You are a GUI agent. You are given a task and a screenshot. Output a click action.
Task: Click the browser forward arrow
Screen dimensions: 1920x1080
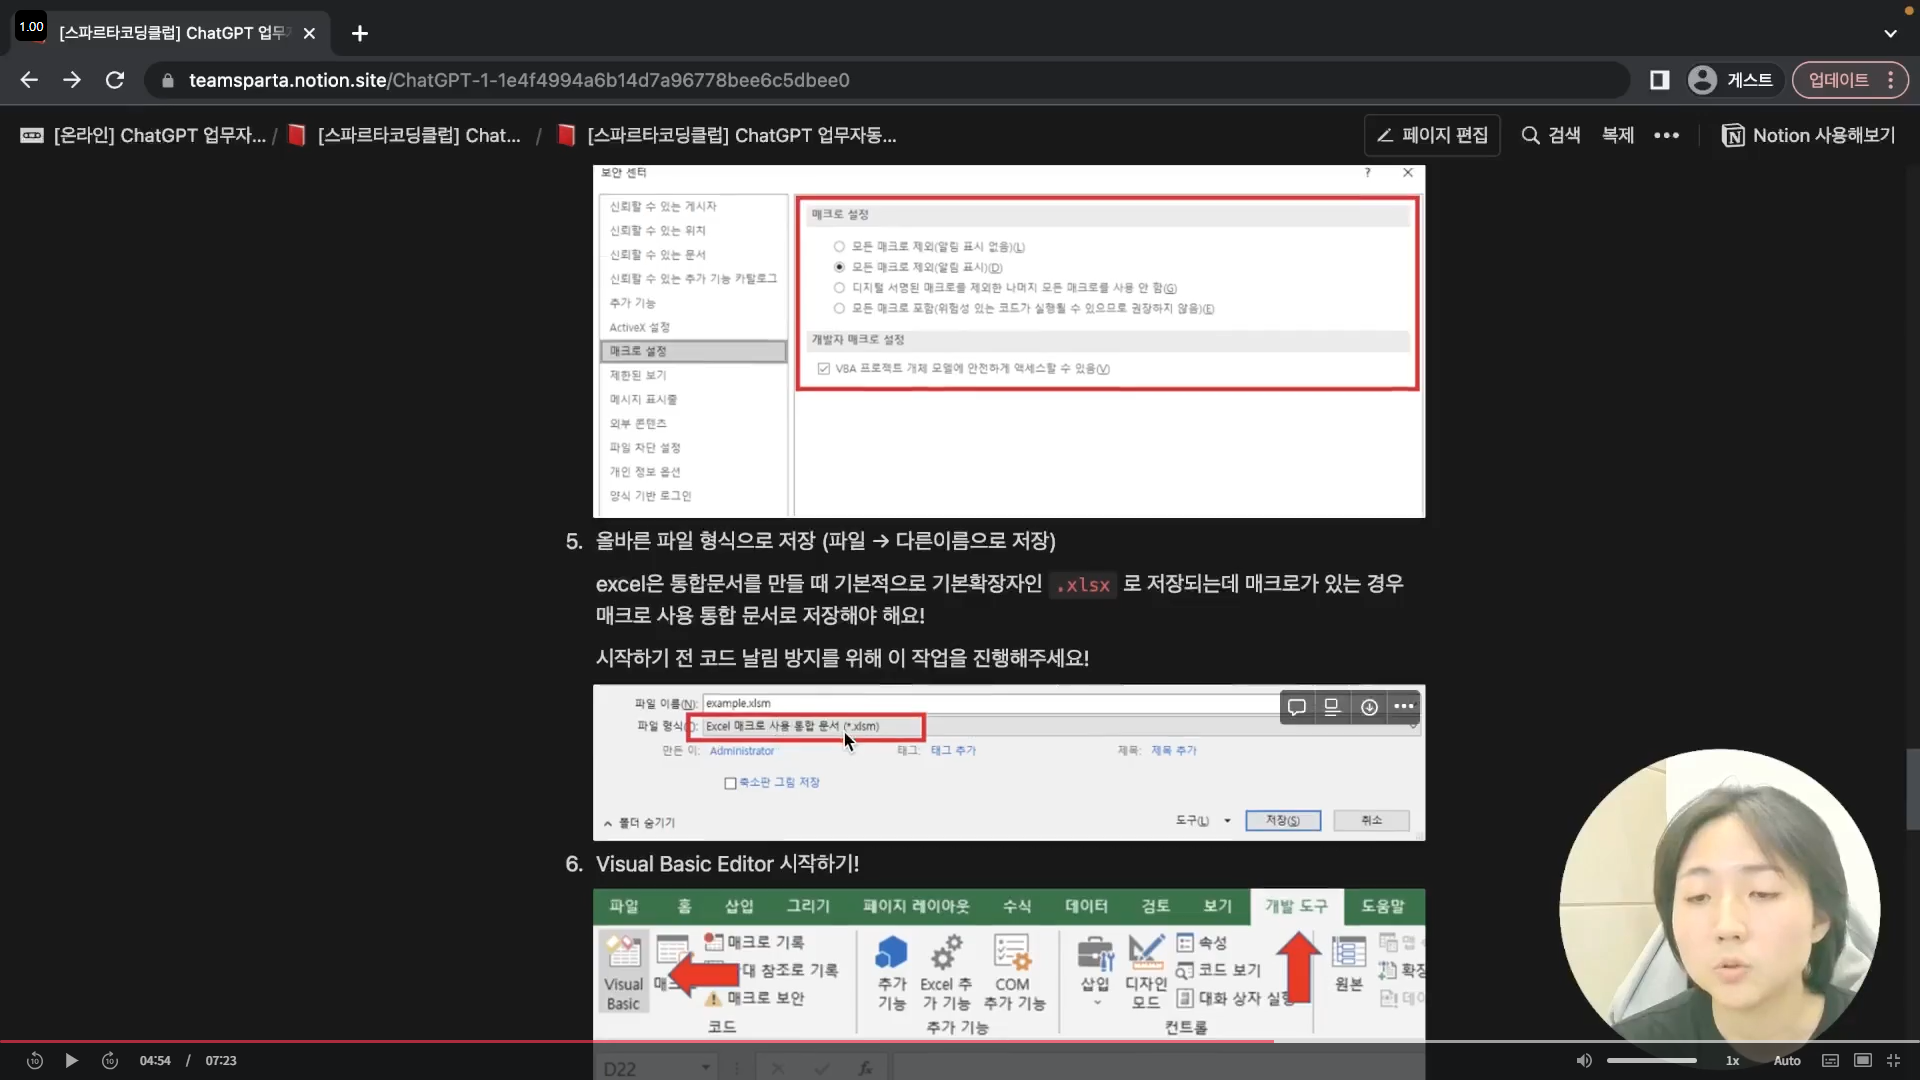pos(72,80)
